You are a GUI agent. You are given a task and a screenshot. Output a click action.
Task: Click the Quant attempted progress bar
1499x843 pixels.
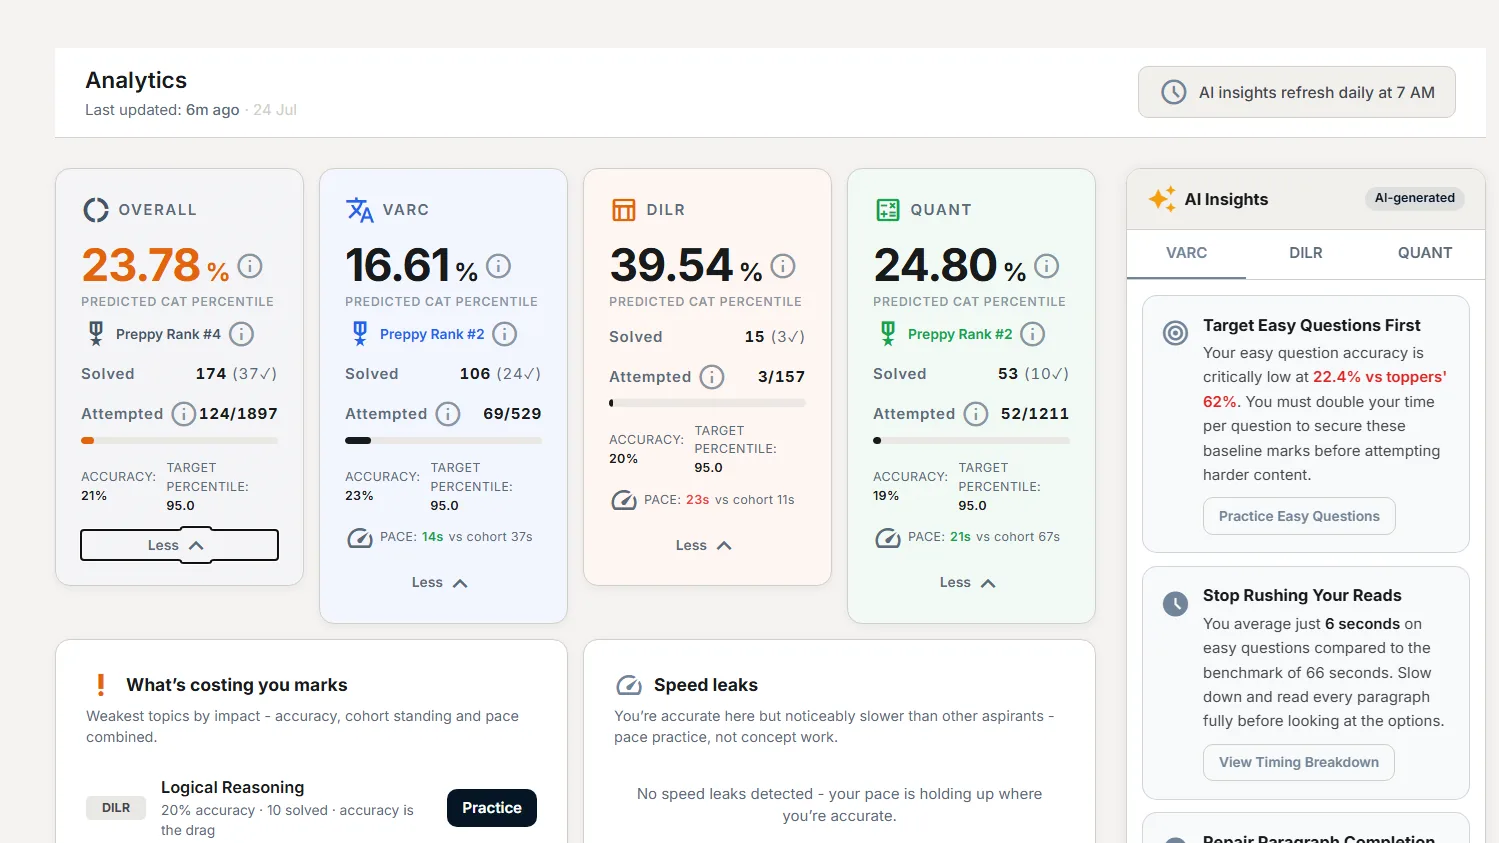pos(971,440)
